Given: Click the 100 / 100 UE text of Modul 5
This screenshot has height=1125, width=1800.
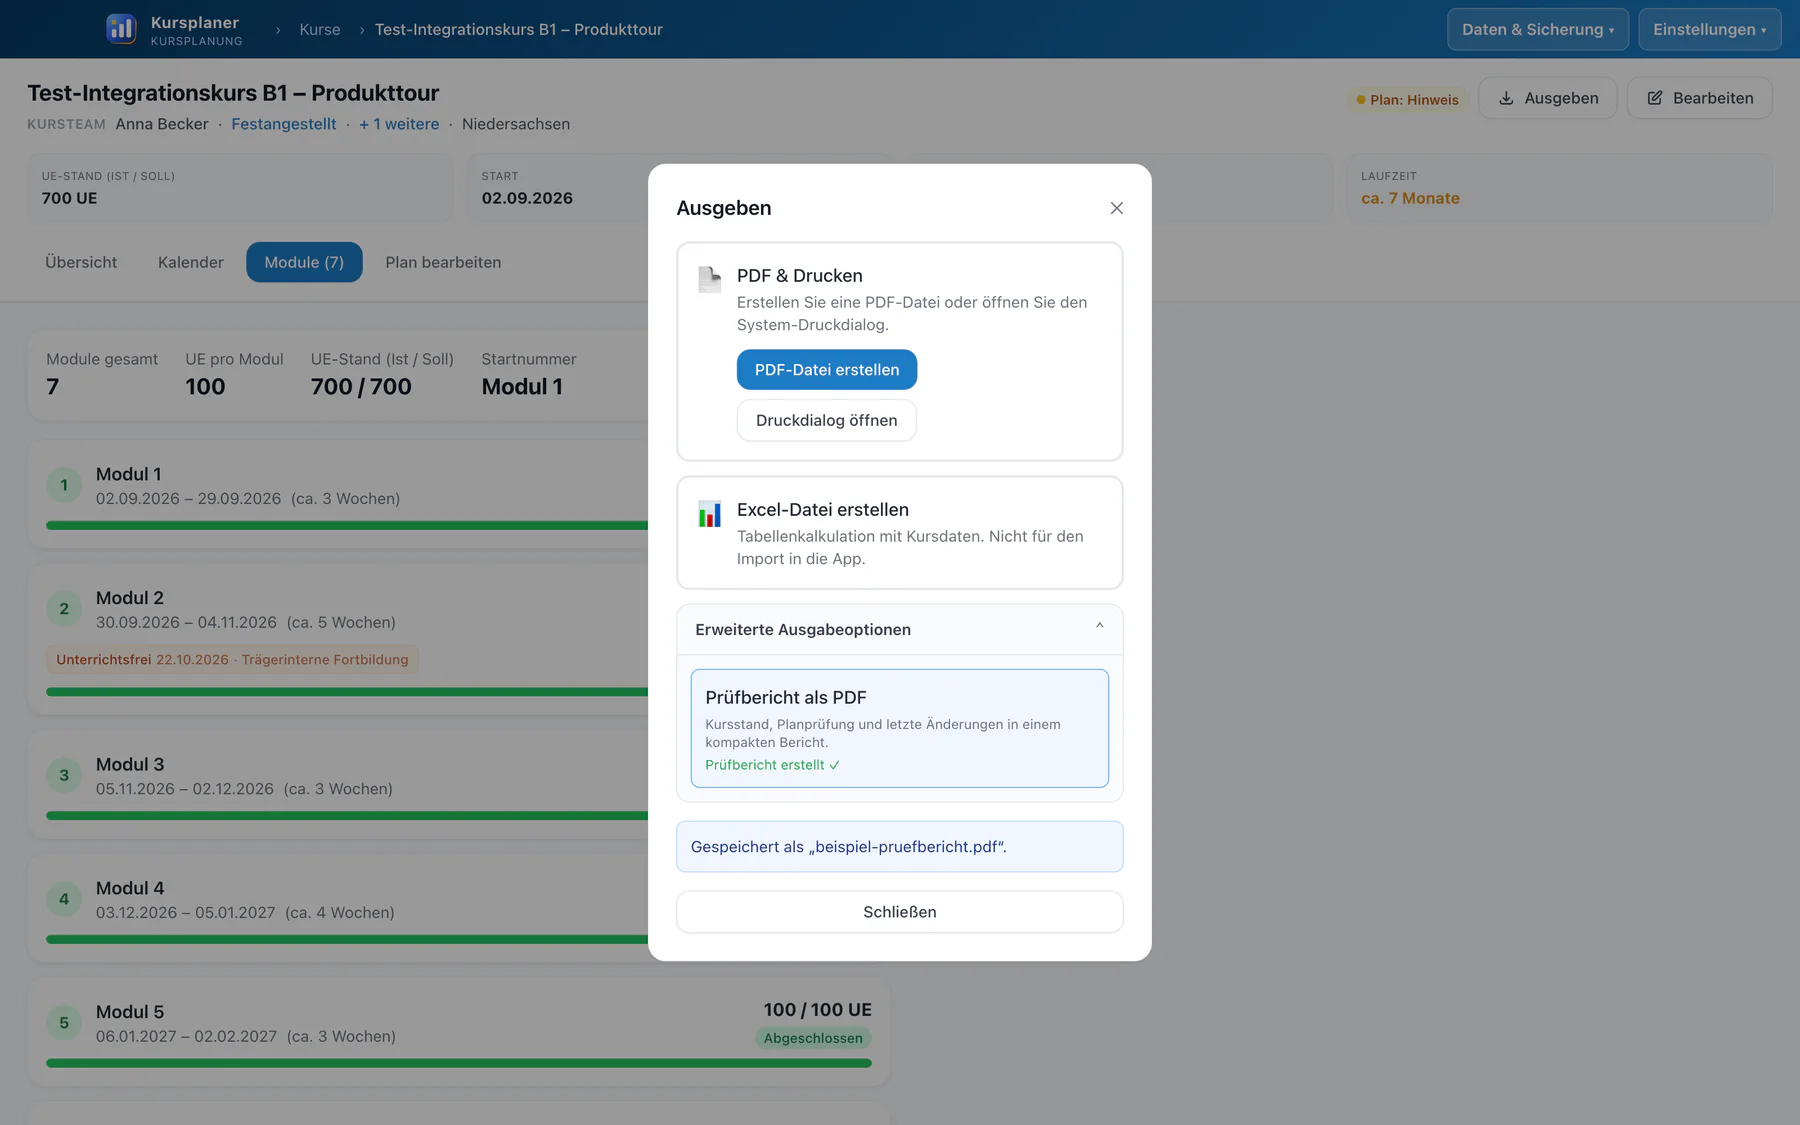Looking at the screenshot, I should [x=818, y=1010].
